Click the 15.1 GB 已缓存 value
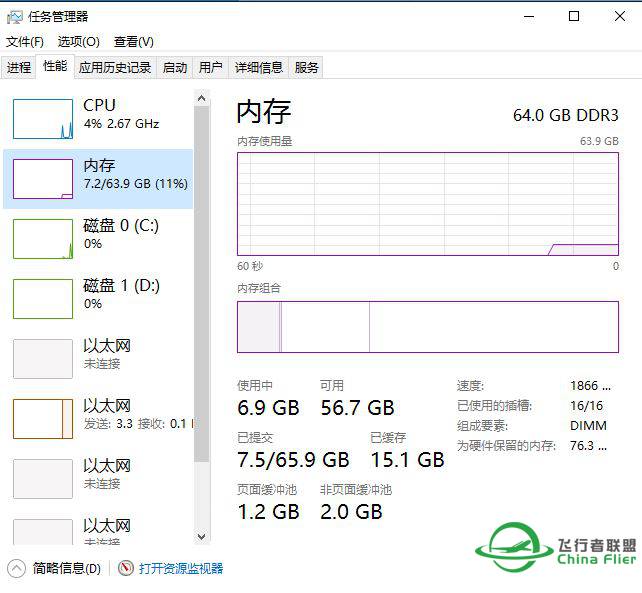 [x=407, y=460]
